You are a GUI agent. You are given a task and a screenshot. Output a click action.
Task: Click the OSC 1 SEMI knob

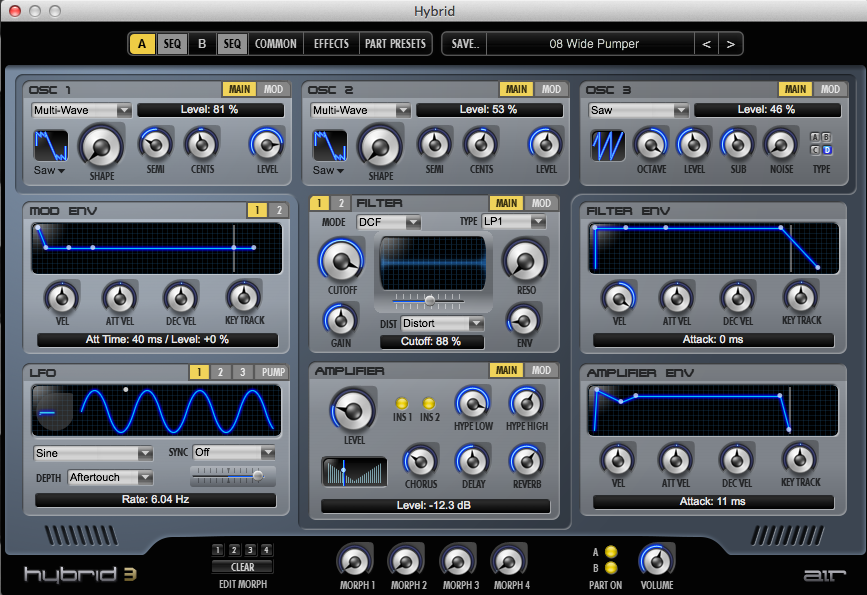point(155,144)
